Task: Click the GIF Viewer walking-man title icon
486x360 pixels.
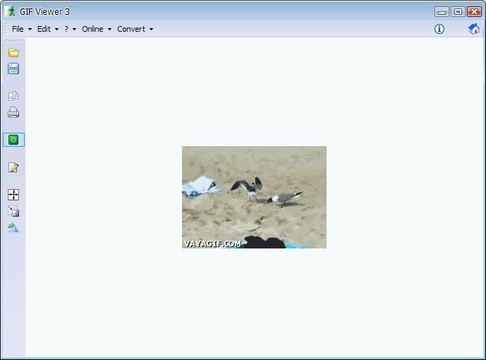Action: [12, 11]
